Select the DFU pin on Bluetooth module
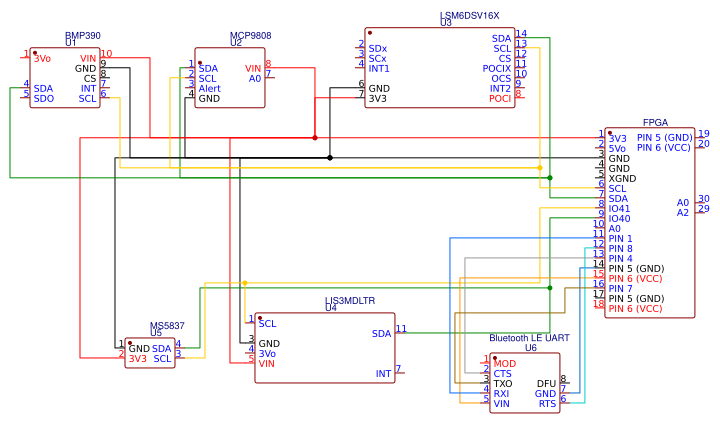 tap(546, 384)
